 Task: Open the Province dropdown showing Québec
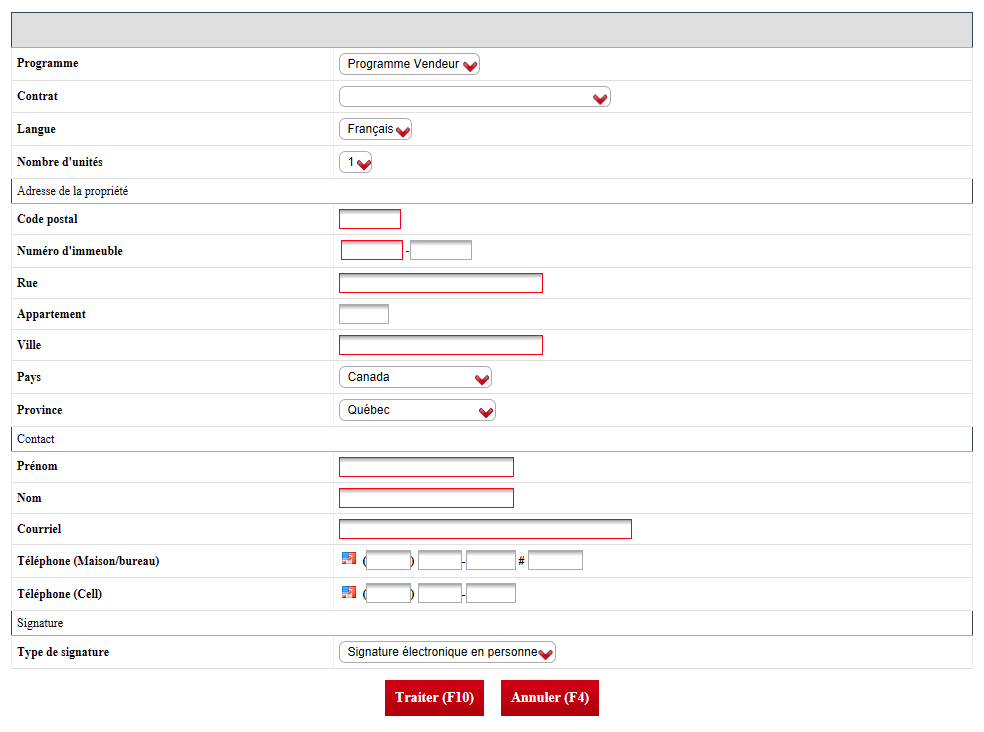pyautogui.click(x=417, y=410)
